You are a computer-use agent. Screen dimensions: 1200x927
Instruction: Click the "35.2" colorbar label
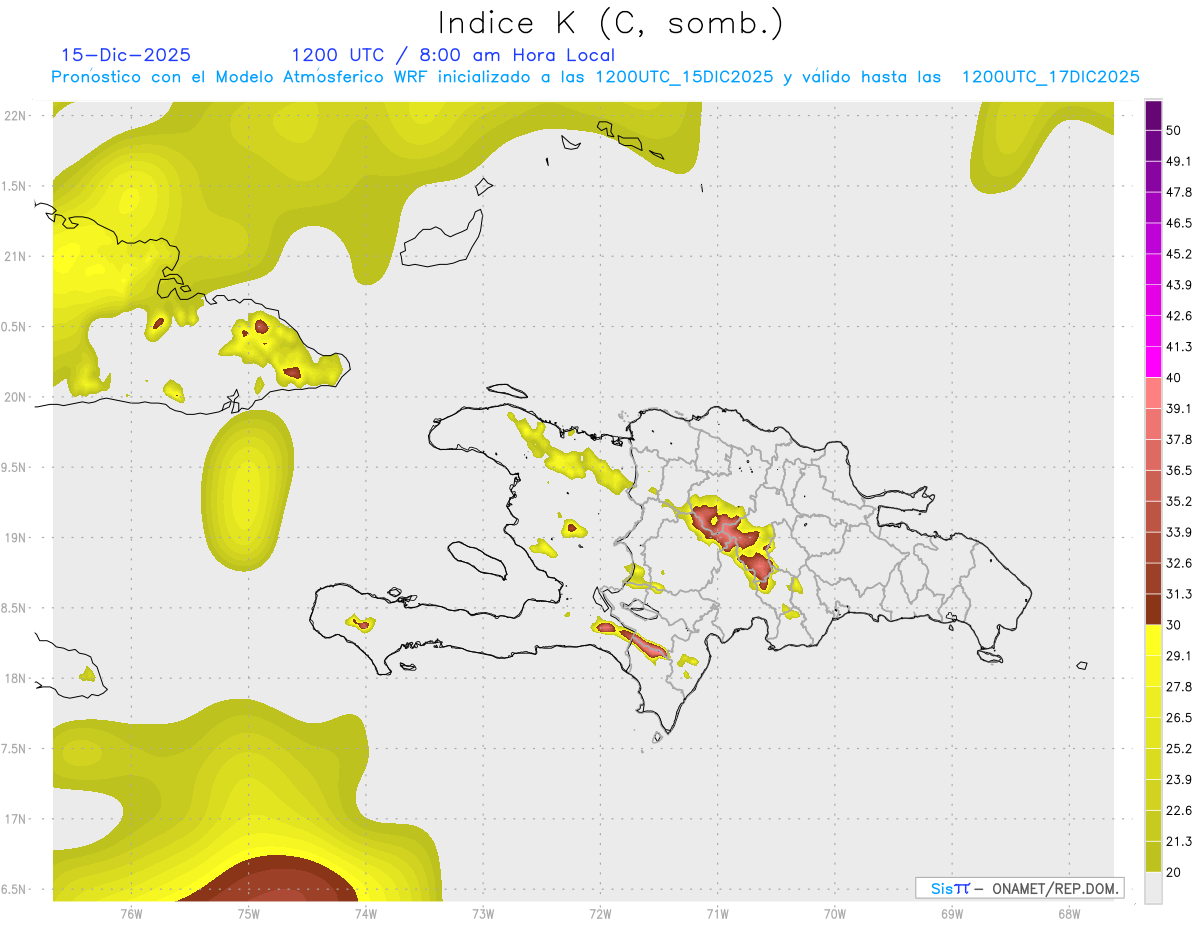1179,501
